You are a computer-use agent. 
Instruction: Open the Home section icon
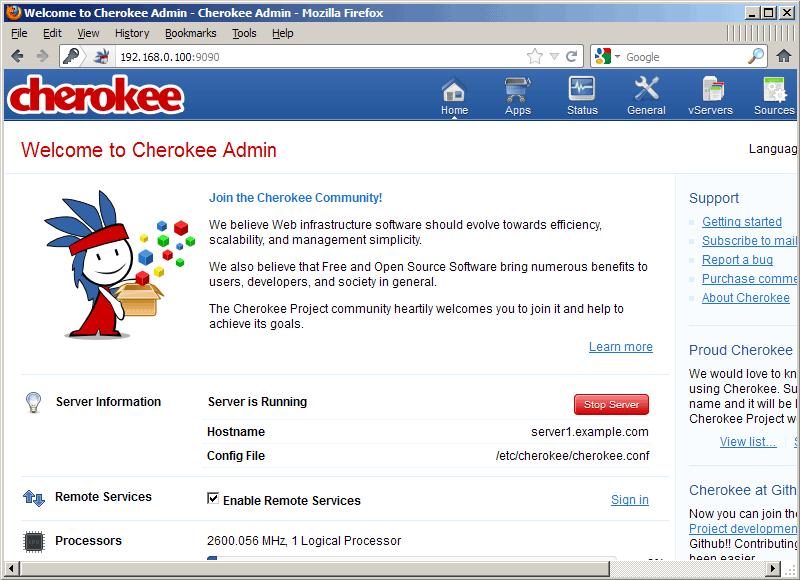(454, 90)
